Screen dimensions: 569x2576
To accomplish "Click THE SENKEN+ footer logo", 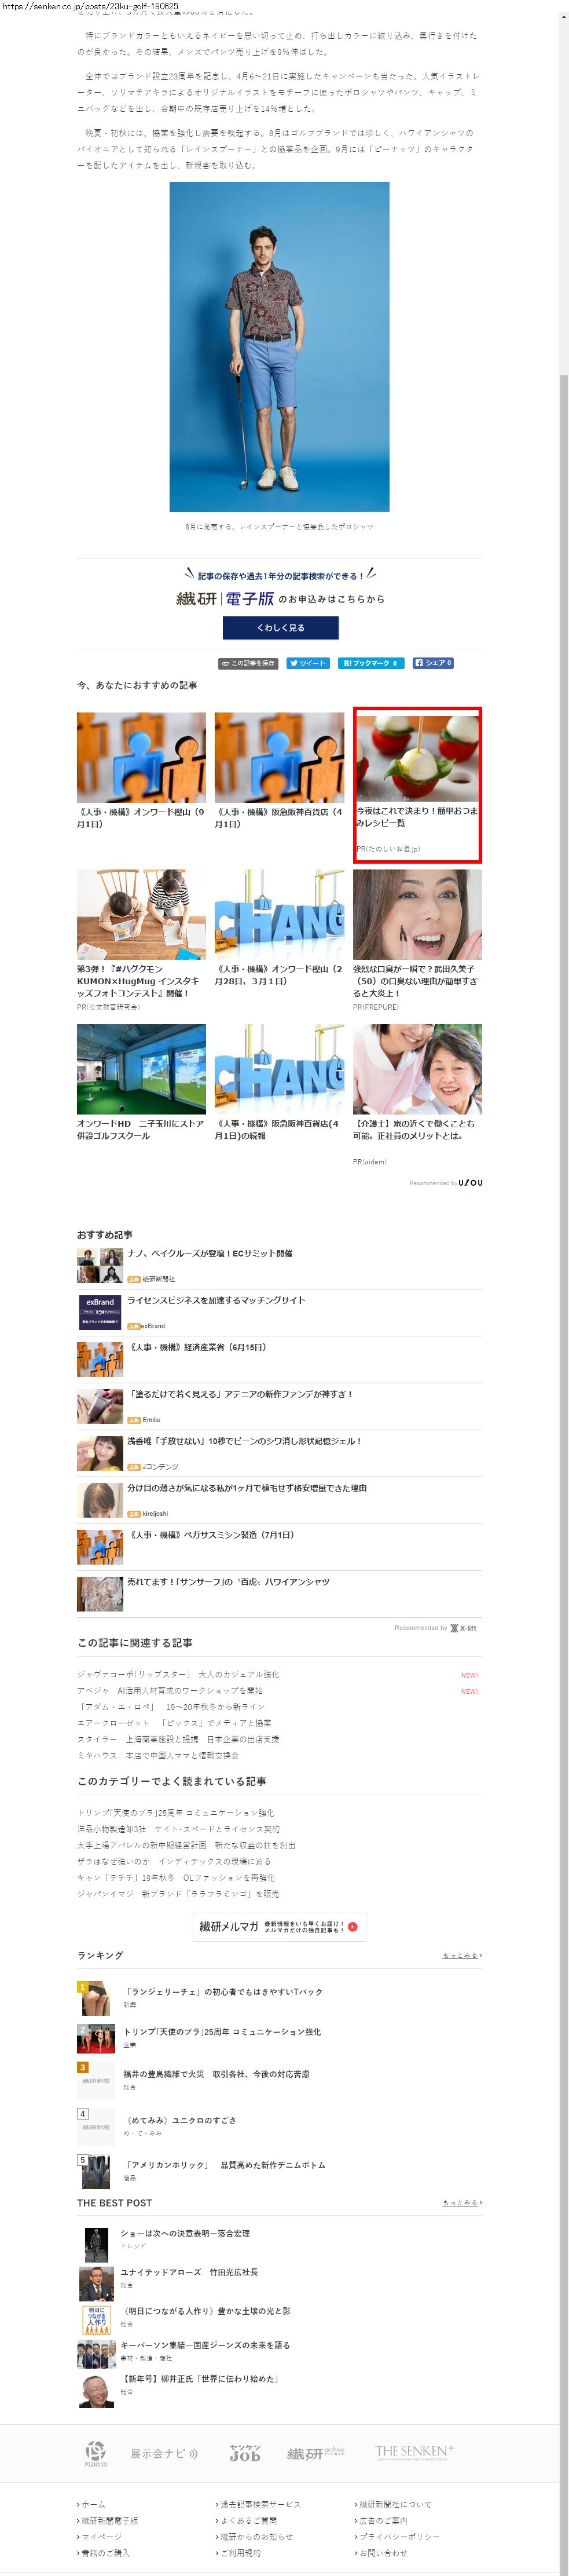I will (x=414, y=2452).
